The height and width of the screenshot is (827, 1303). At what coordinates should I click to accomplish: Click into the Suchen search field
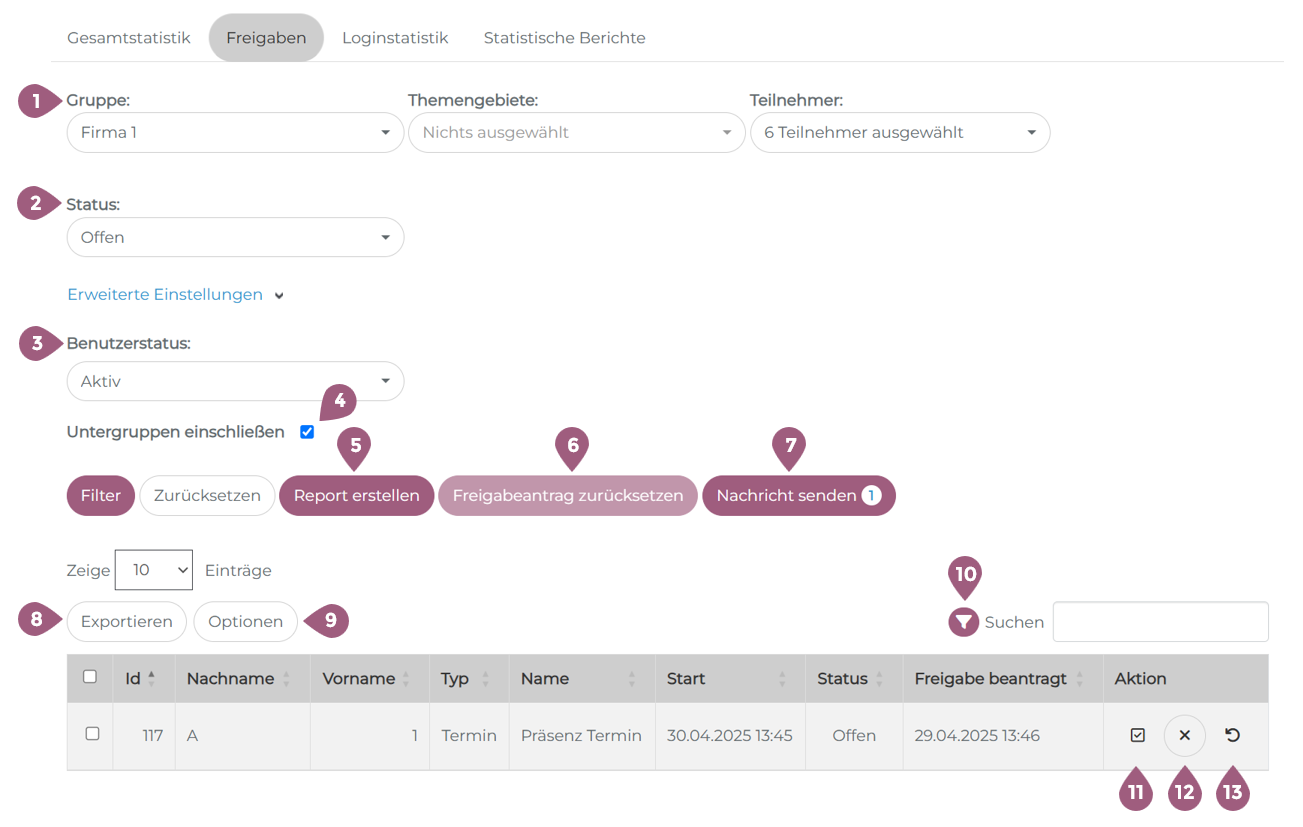(1160, 622)
